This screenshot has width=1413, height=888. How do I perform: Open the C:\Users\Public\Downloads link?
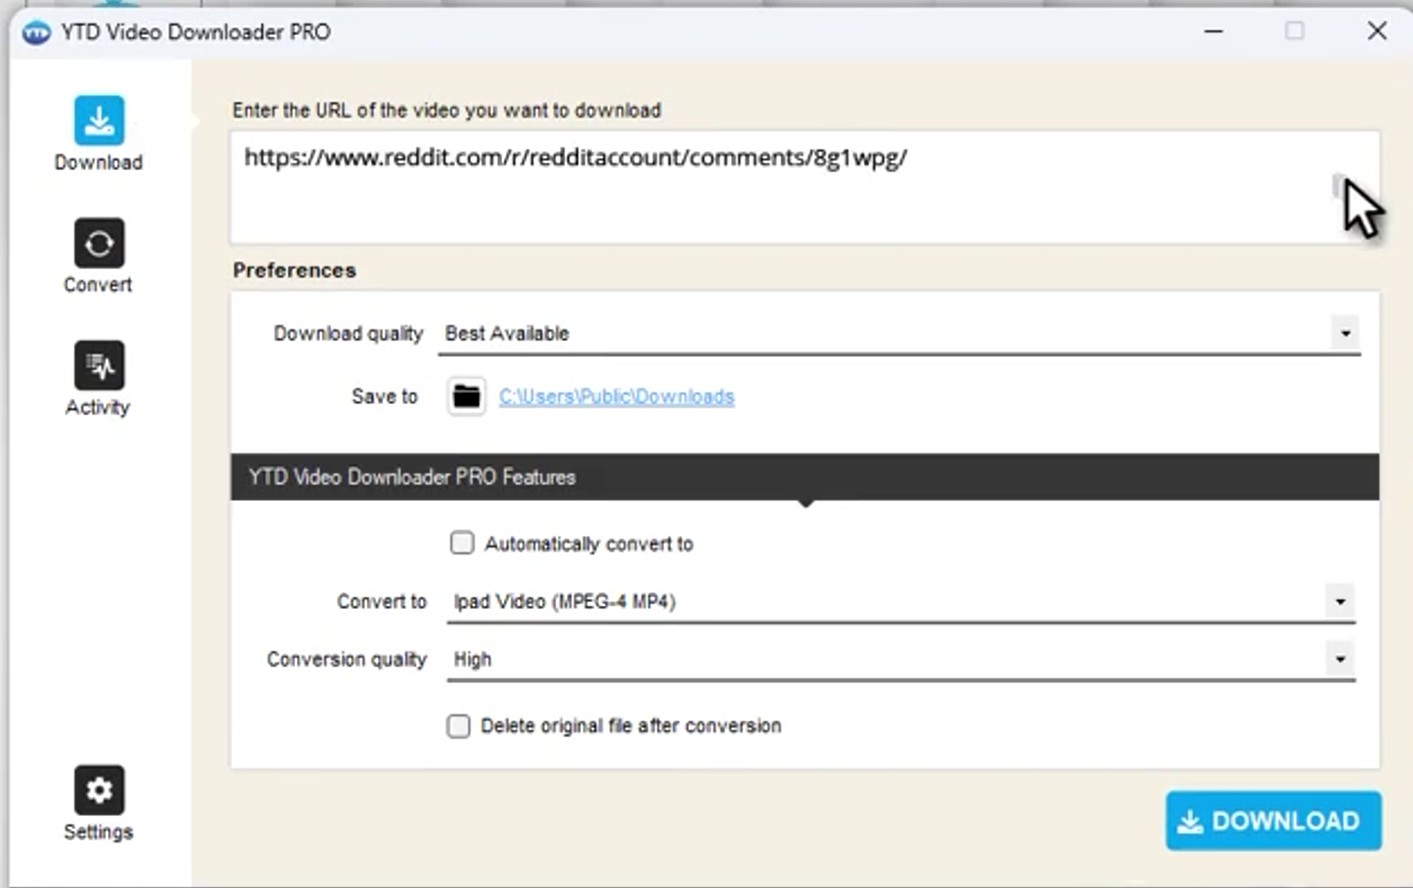616,396
